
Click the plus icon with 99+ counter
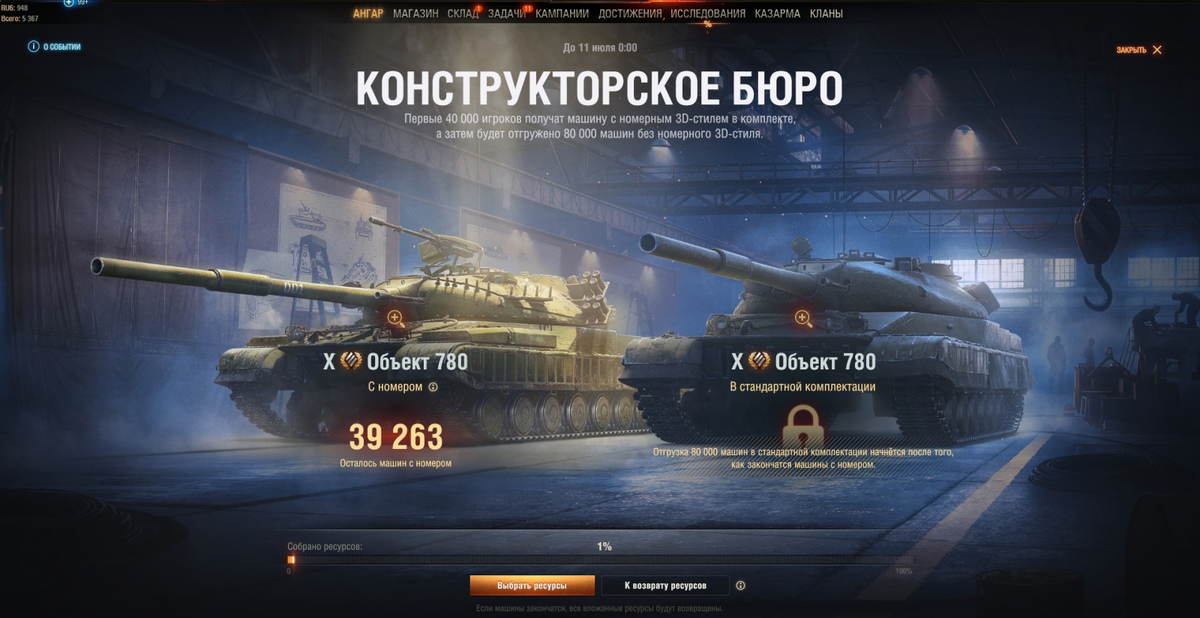click(x=69, y=3)
